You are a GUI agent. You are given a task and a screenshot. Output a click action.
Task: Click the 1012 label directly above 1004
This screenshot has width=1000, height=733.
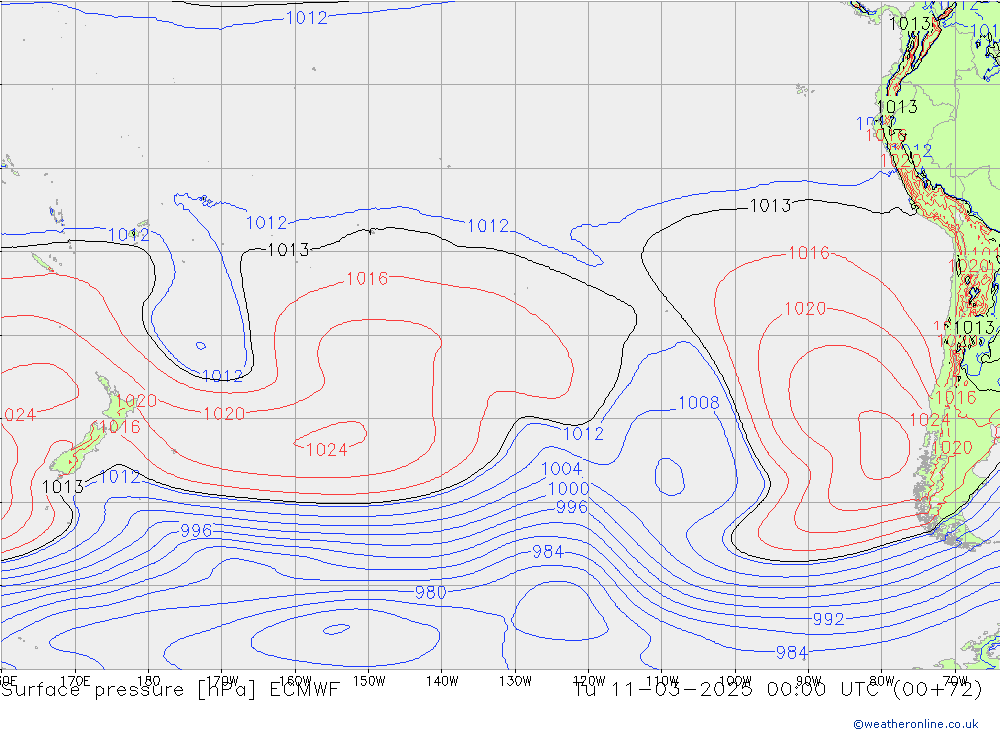583,434
